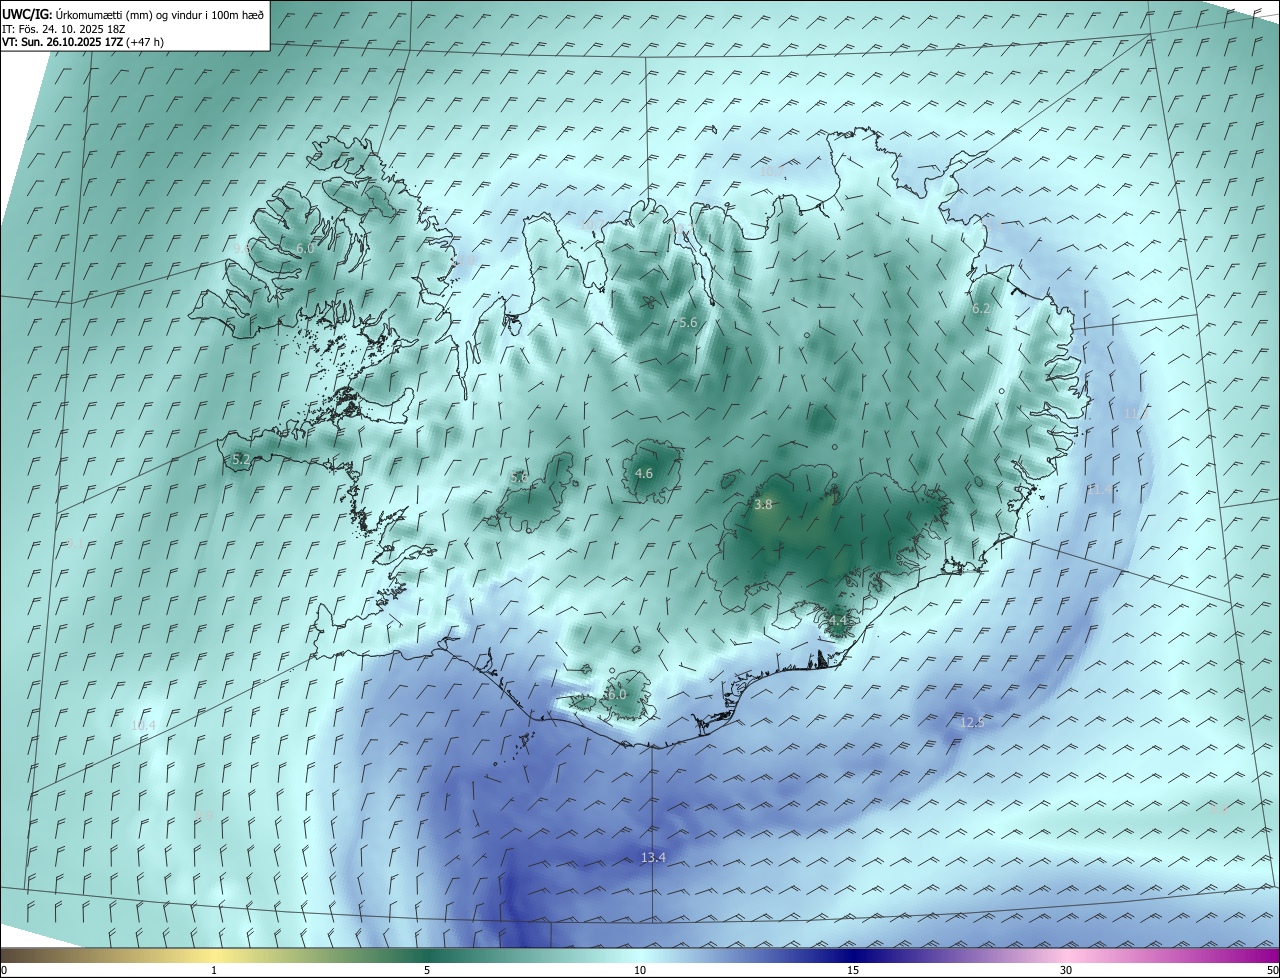Click the 11.4 value off the east coast

[x=1101, y=489]
